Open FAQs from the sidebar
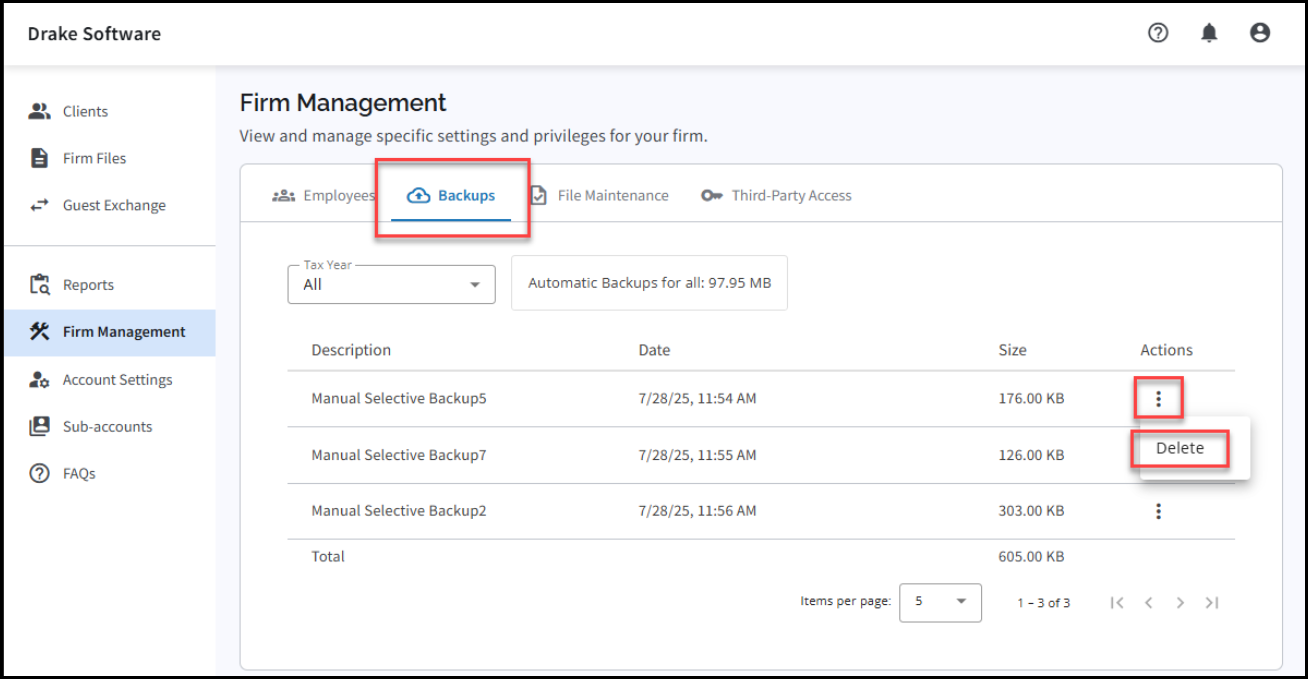Image resolution: width=1308 pixels, height=679 pixels. (x=79, y=473)
